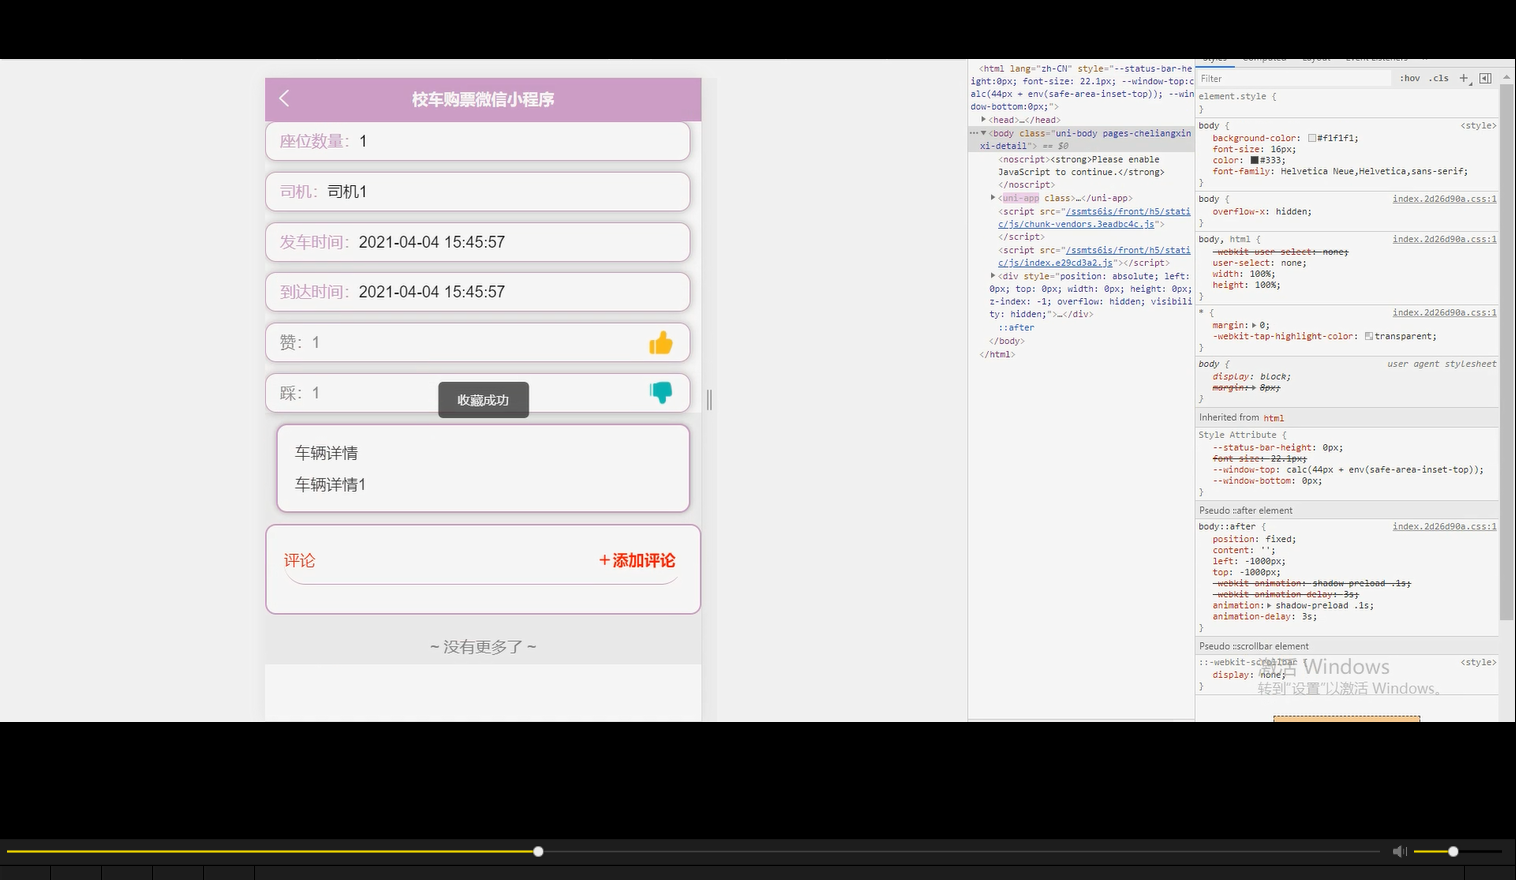This screenshot has height=880, width=1516.
Task: Click the --window-top calc declaration
Action: [x=1348, y=470]
